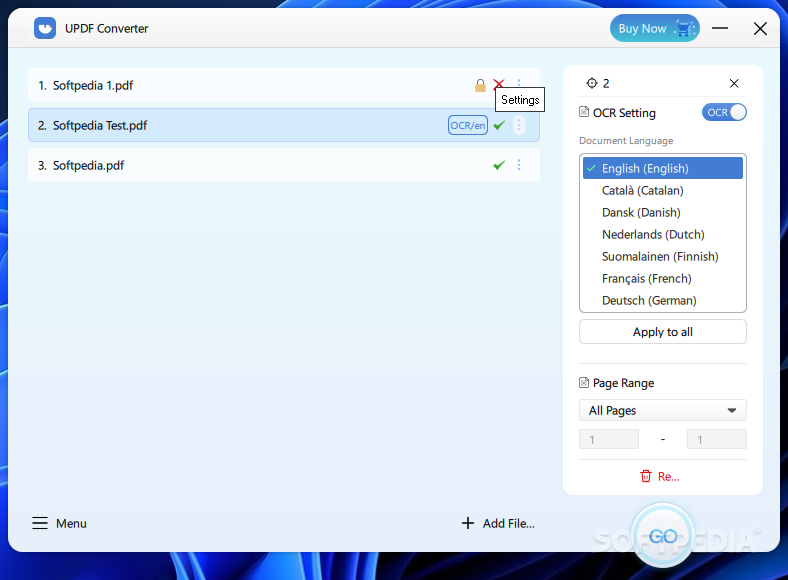Click the OCR Setting document icon

tap(584, 112)
